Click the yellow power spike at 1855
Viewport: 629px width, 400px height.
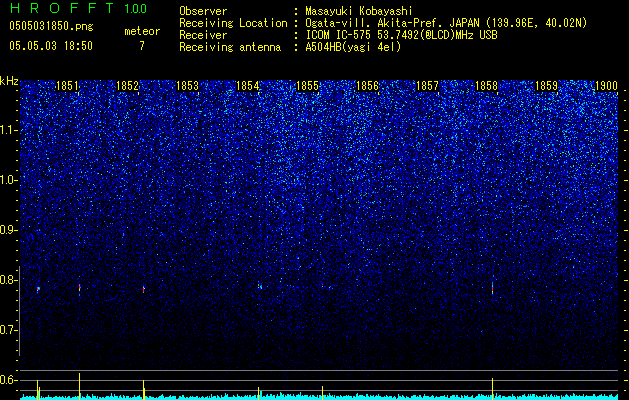click(x=322, y=392)
